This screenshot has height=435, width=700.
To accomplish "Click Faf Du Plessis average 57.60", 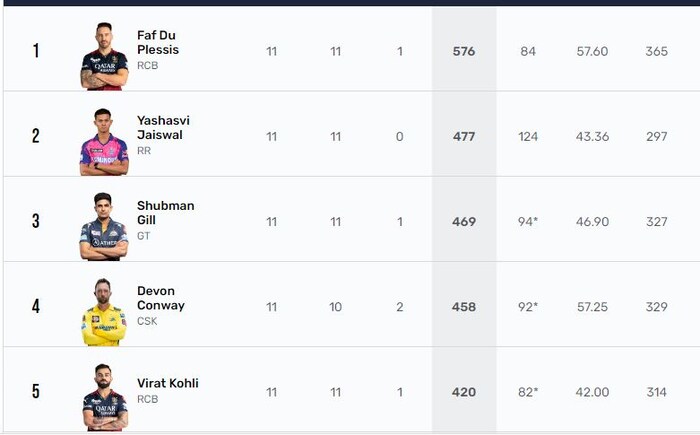I will [x=592, y=51].
